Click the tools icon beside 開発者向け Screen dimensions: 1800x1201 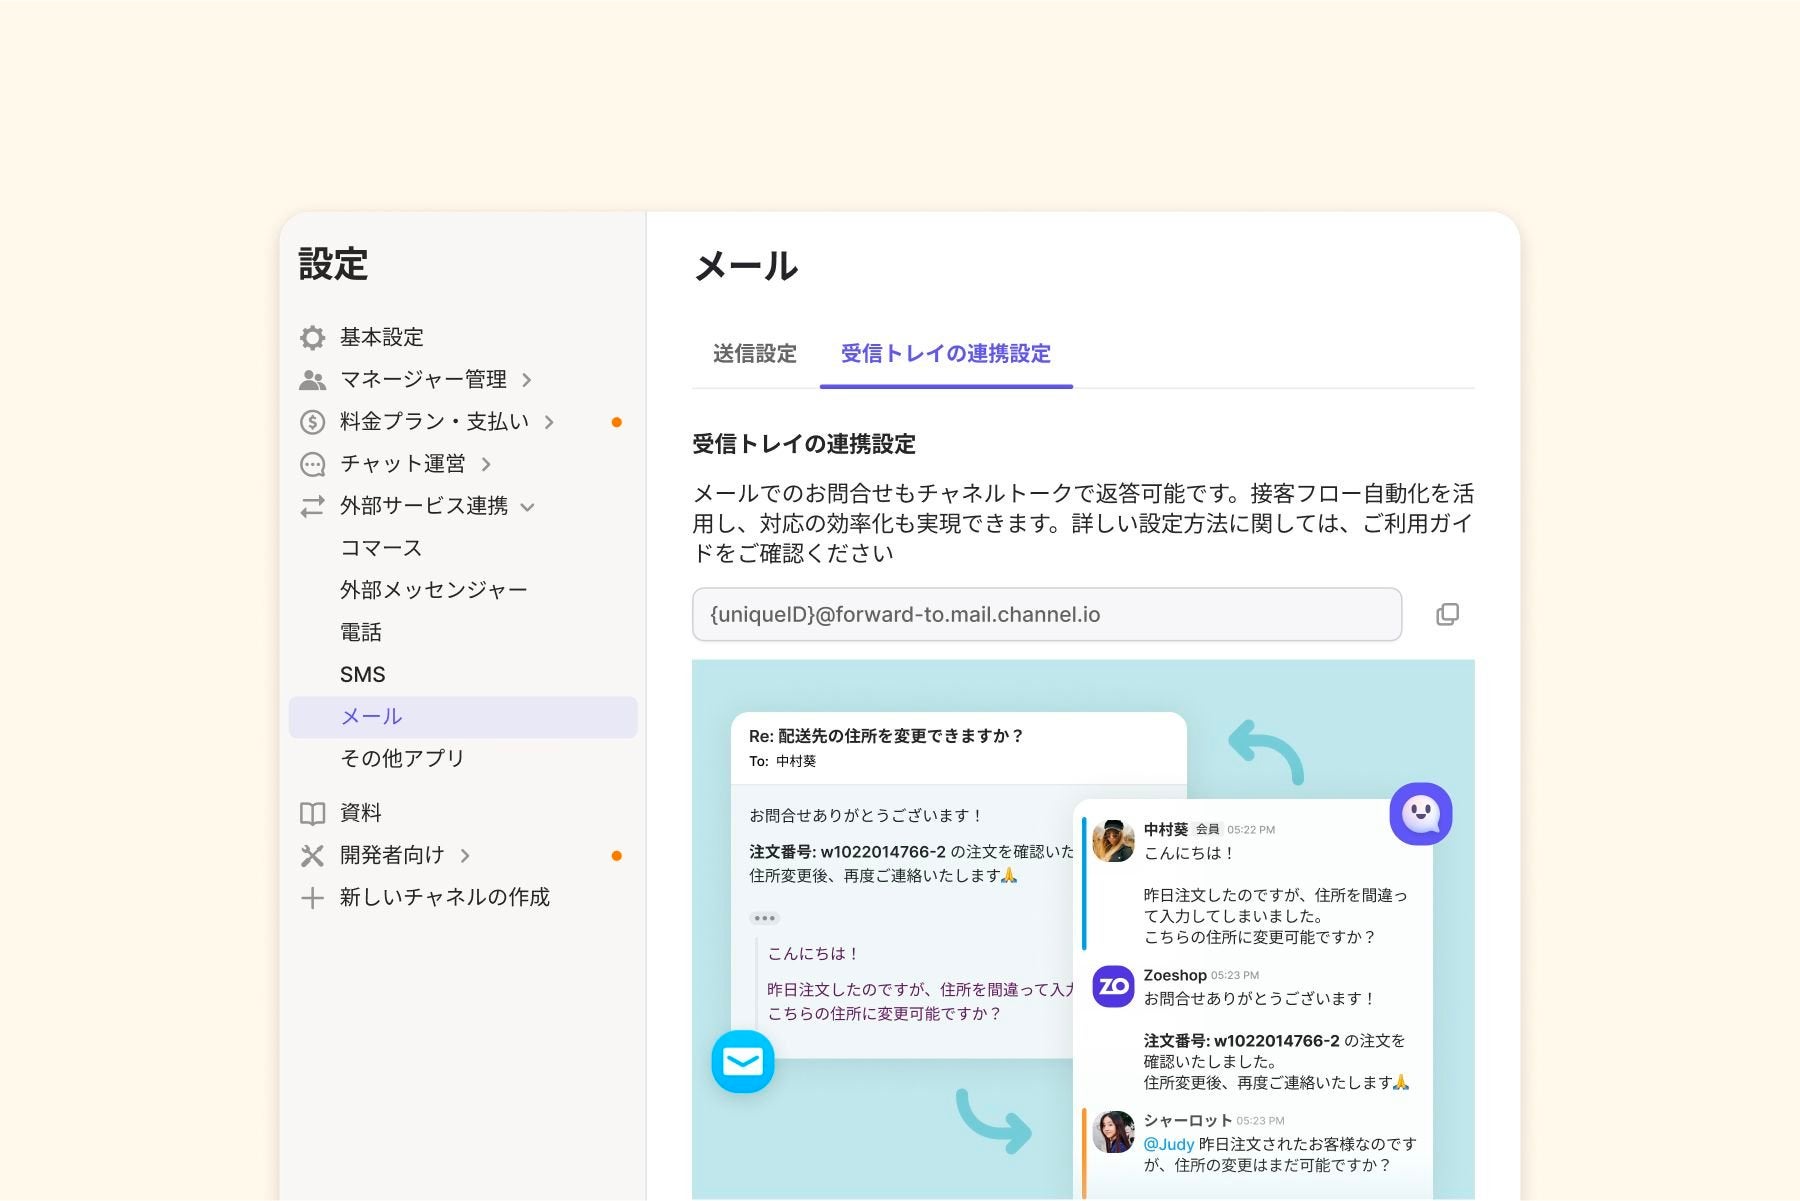(x=312, y=856)
